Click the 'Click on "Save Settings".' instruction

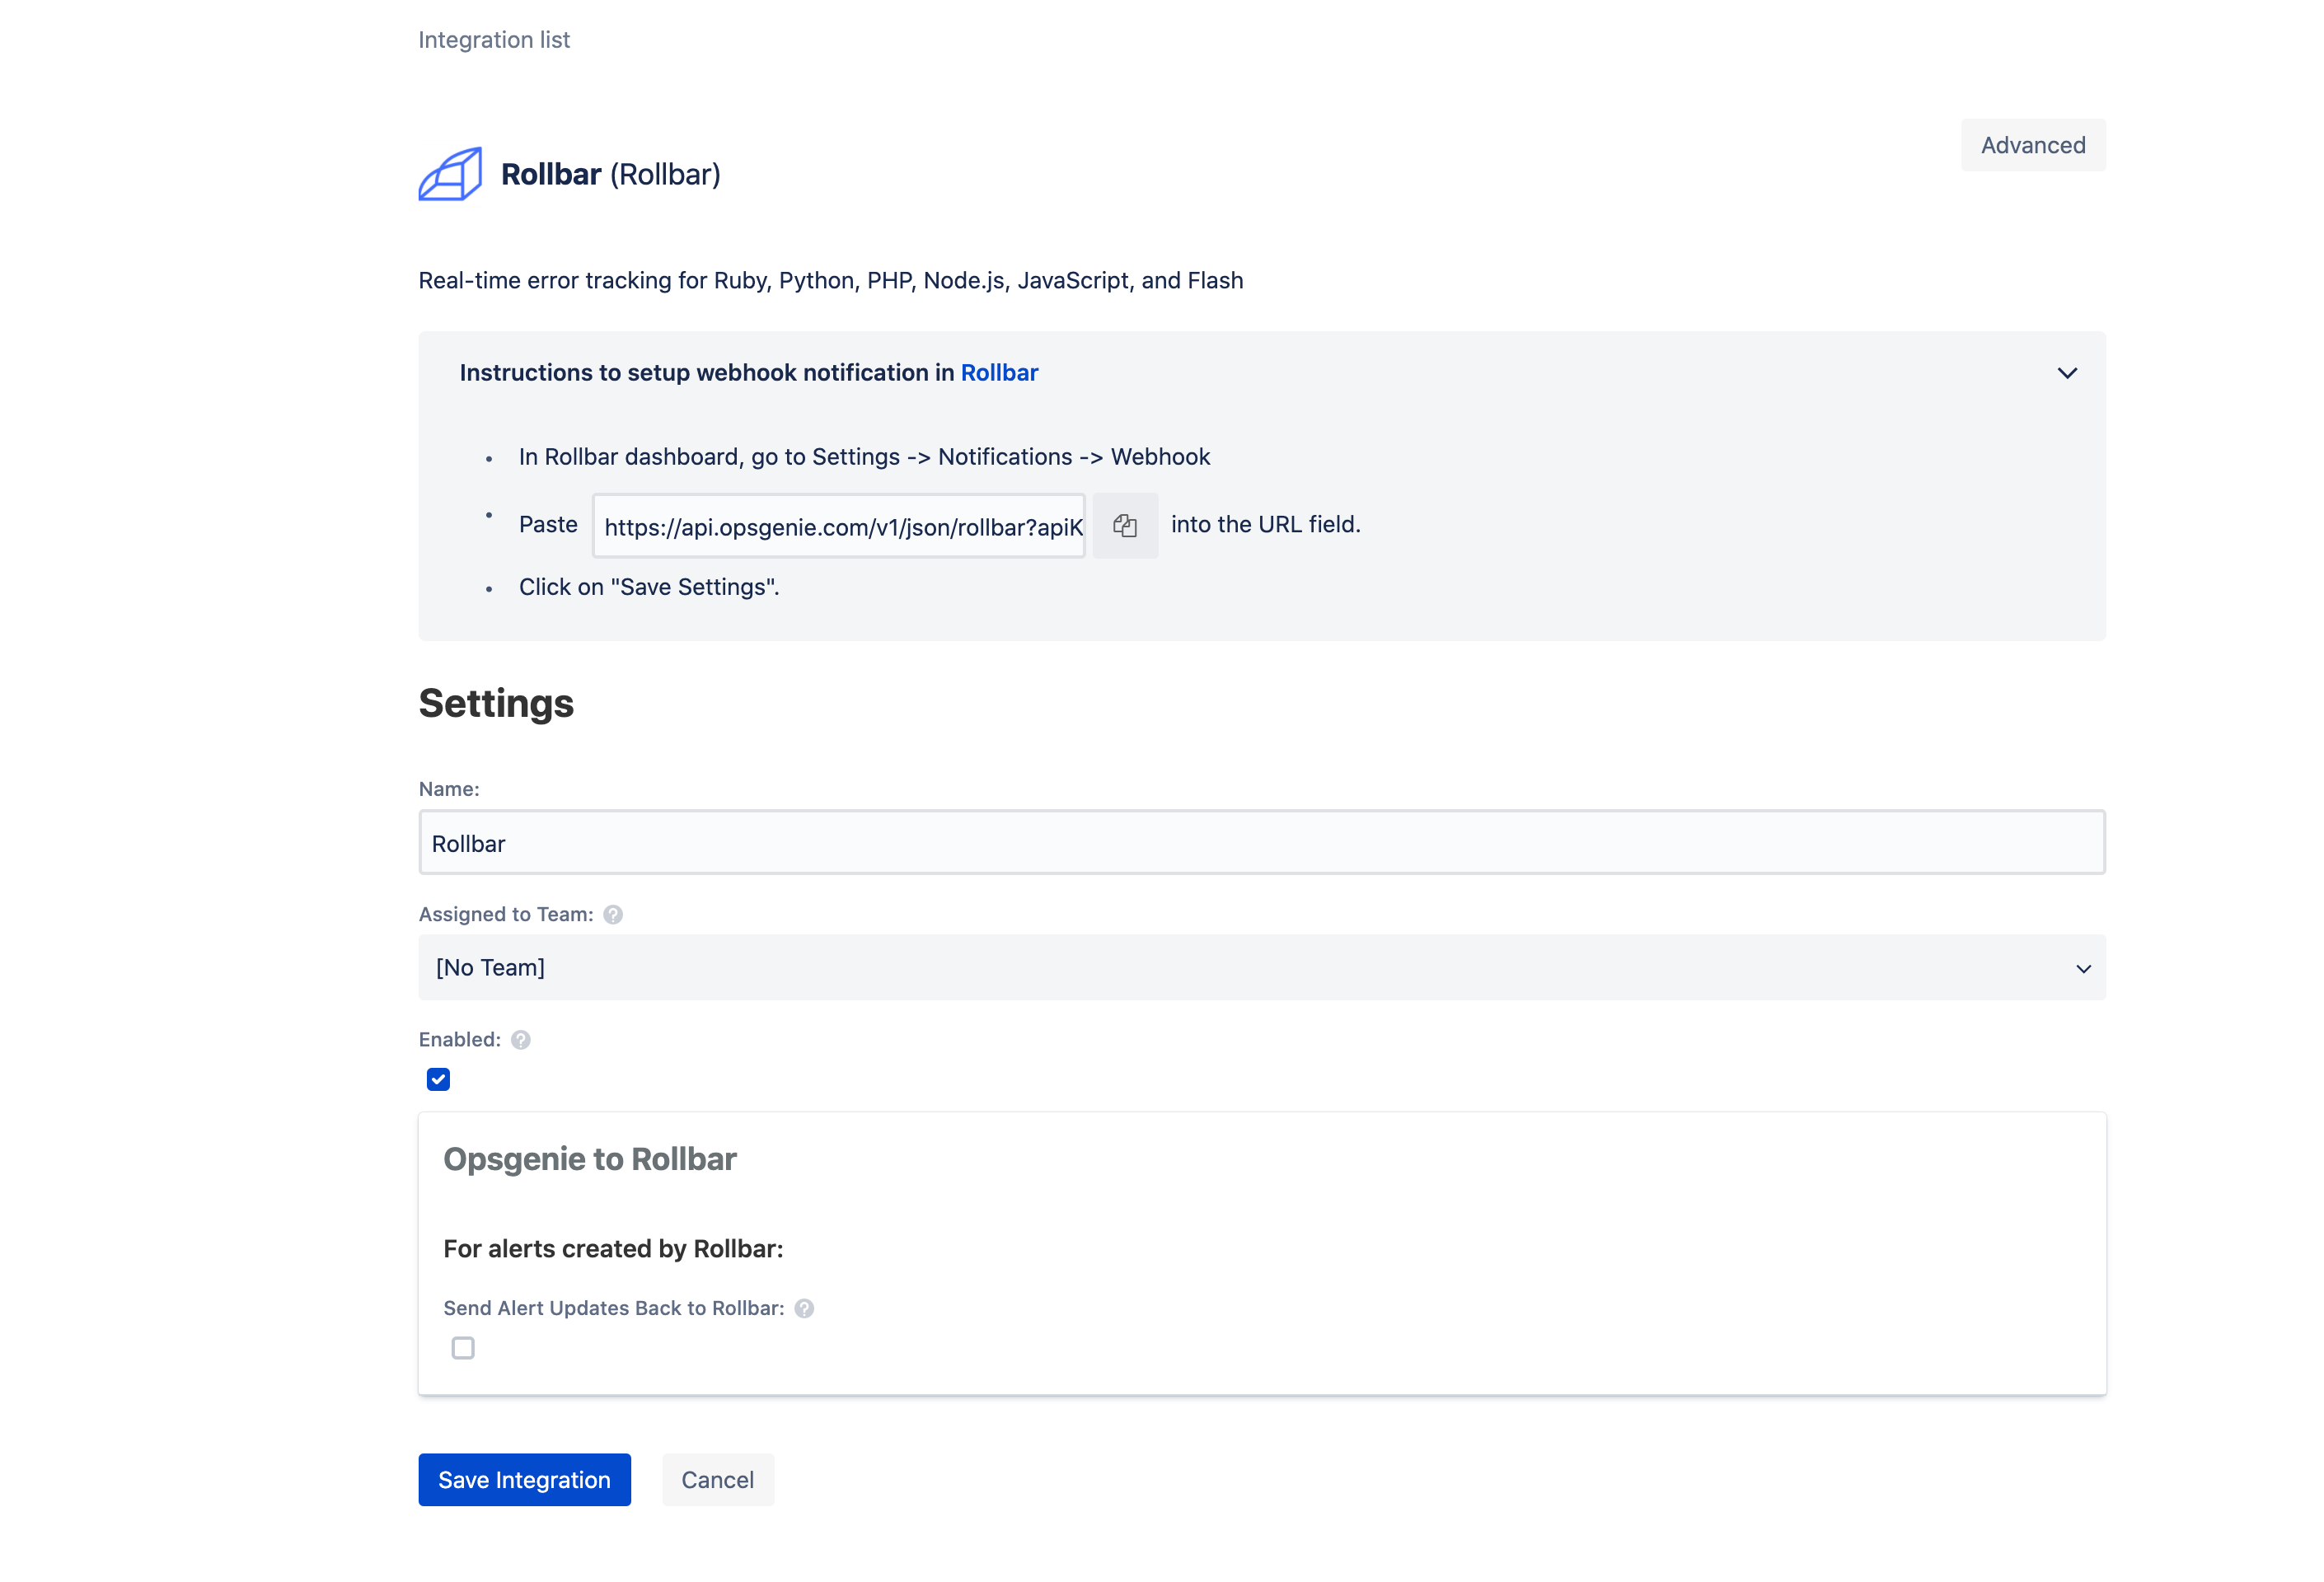point(649,587)
